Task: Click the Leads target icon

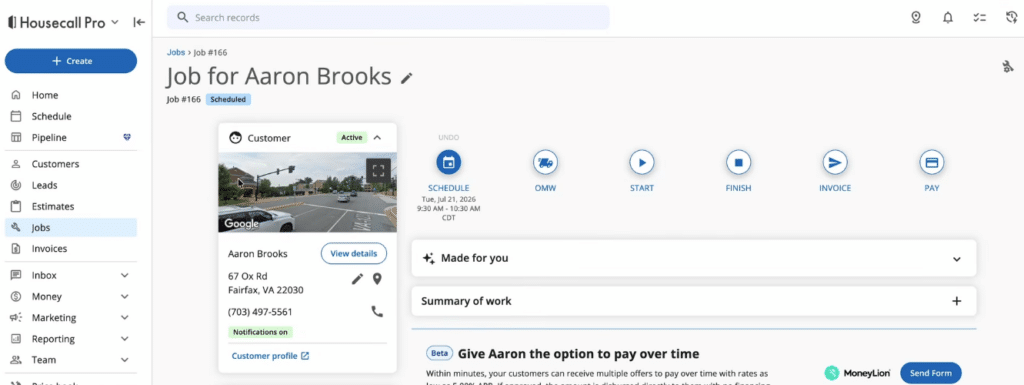Action: pos(16,185)
